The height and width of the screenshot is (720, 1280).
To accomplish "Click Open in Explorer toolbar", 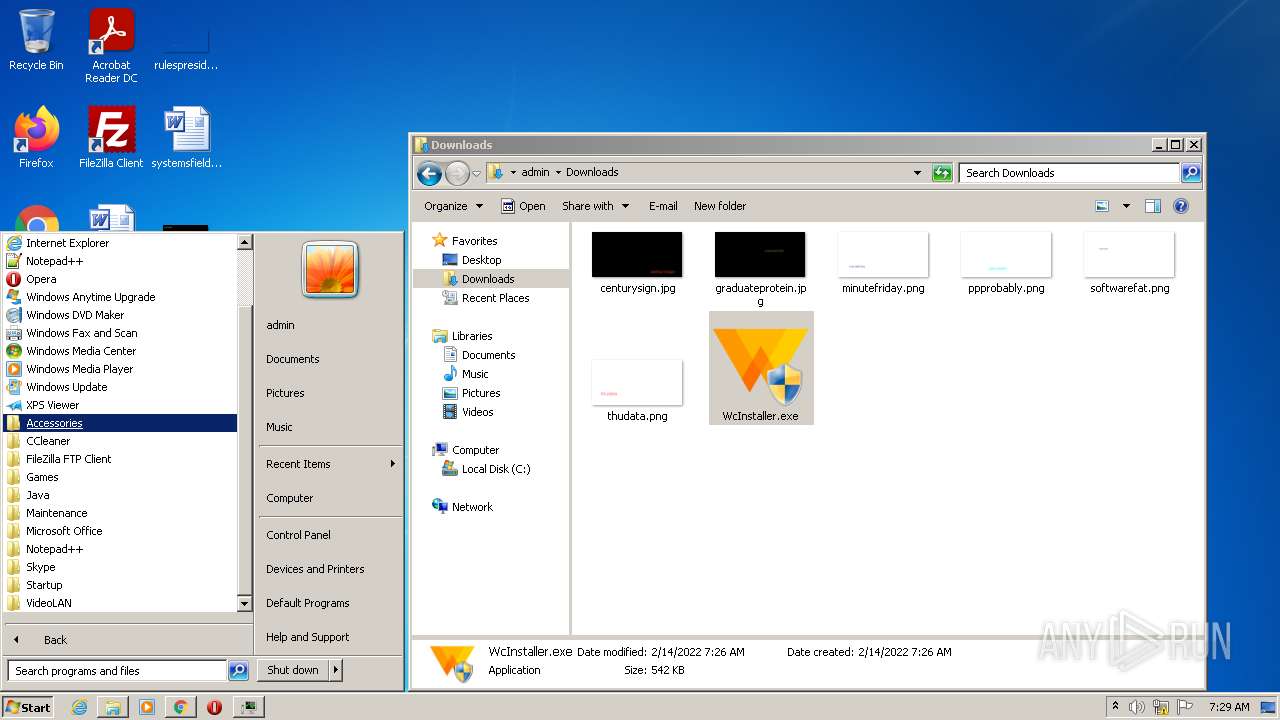I will (523, 206).
